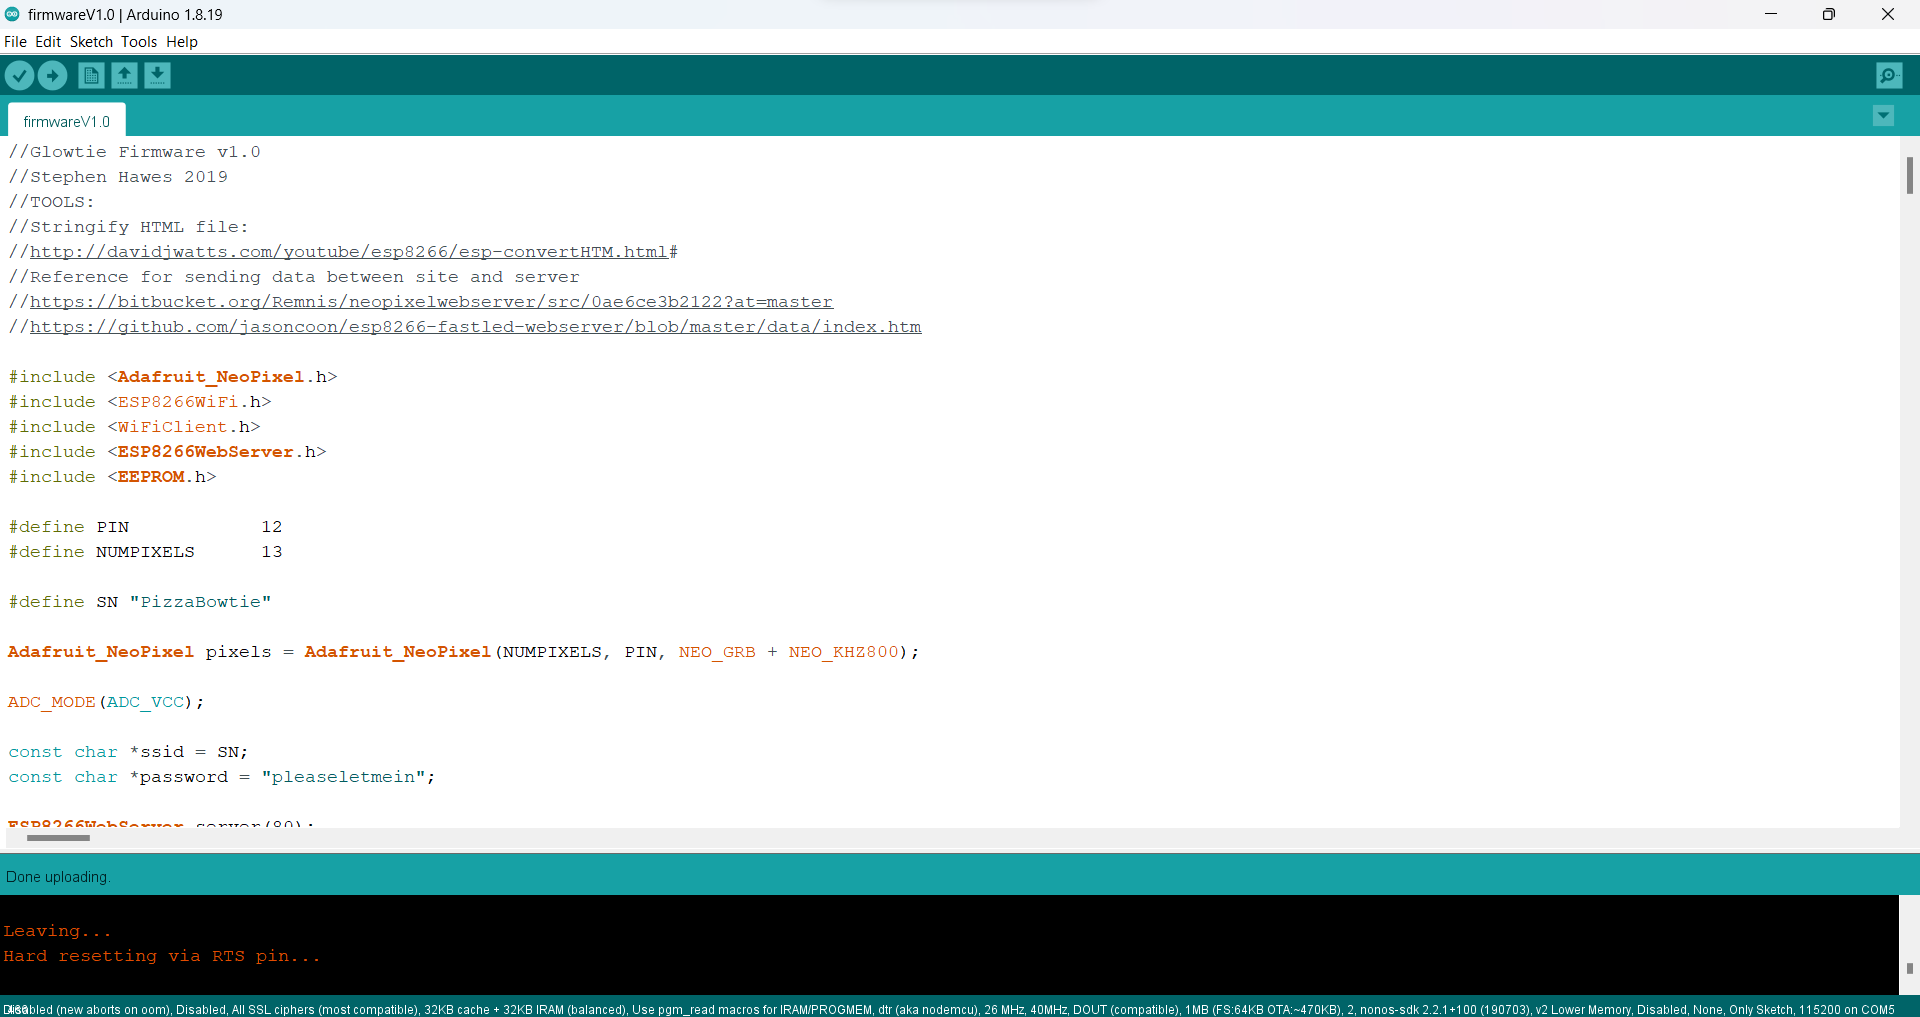Click the horizontal scrollbar below the code
Screen dimensions: 1920x1017
click(x=56, y=838)
